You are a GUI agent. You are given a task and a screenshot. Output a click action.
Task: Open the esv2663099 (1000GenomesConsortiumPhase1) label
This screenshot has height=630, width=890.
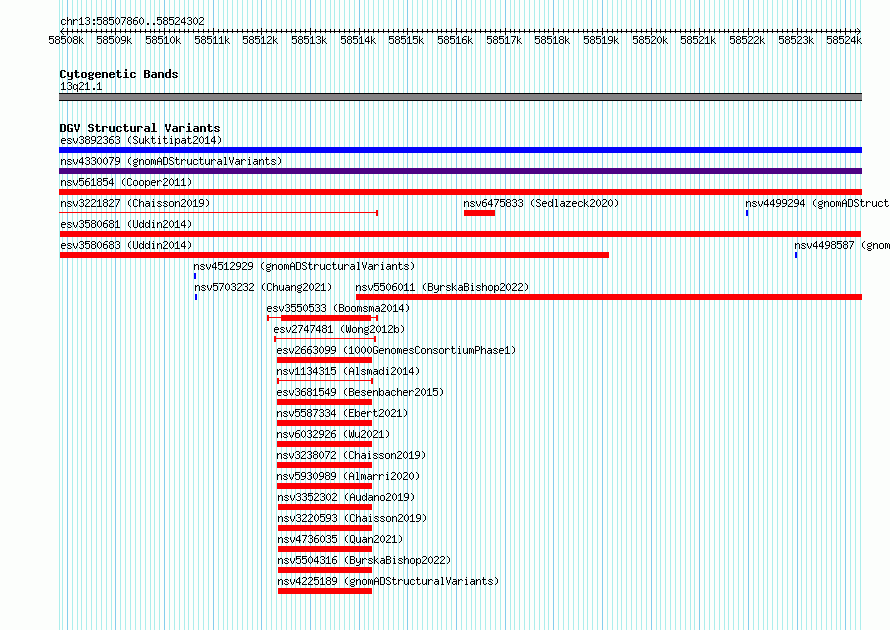396,350
